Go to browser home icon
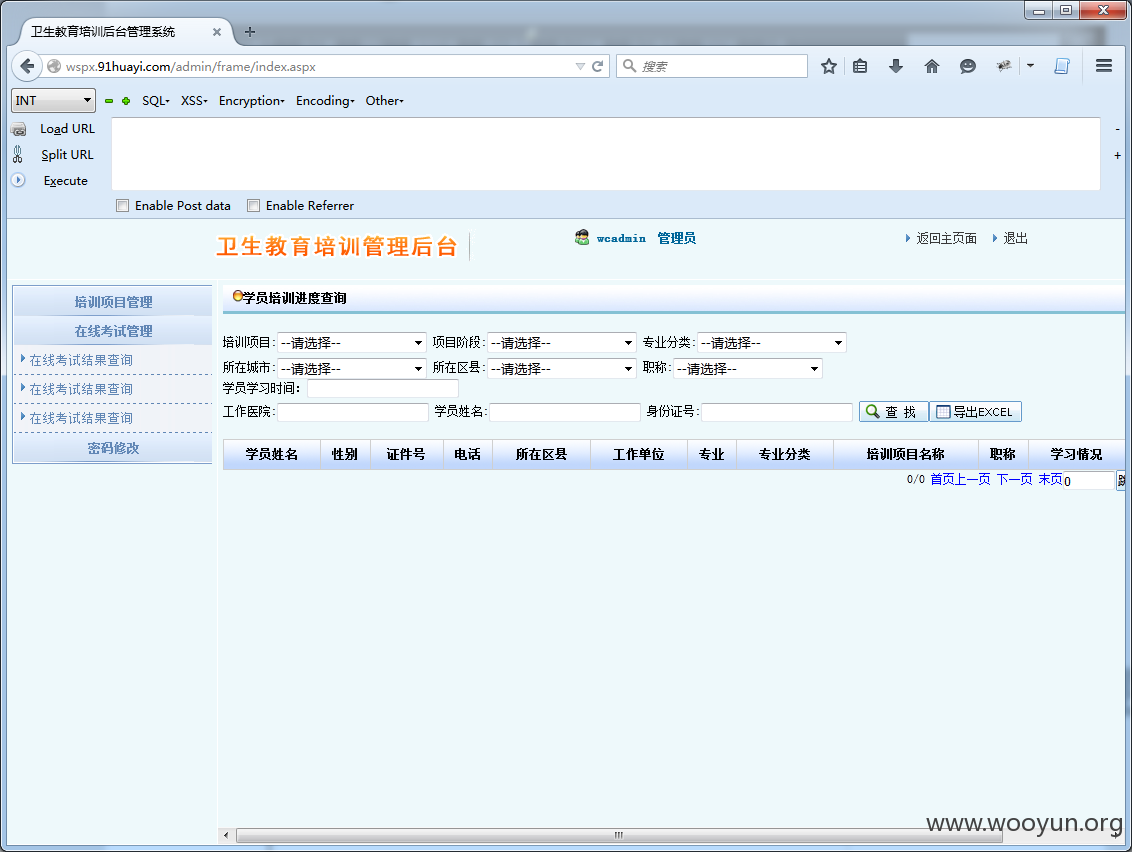Viewport: 1132px width, 852px height. click(x=932, y=66)
